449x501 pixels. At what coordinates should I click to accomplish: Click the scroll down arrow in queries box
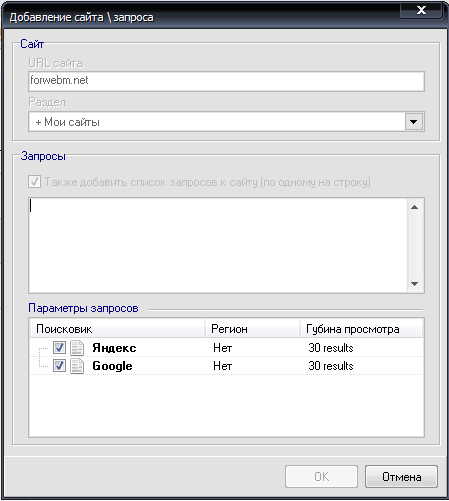pyautogui.click(x=414, y=284)
